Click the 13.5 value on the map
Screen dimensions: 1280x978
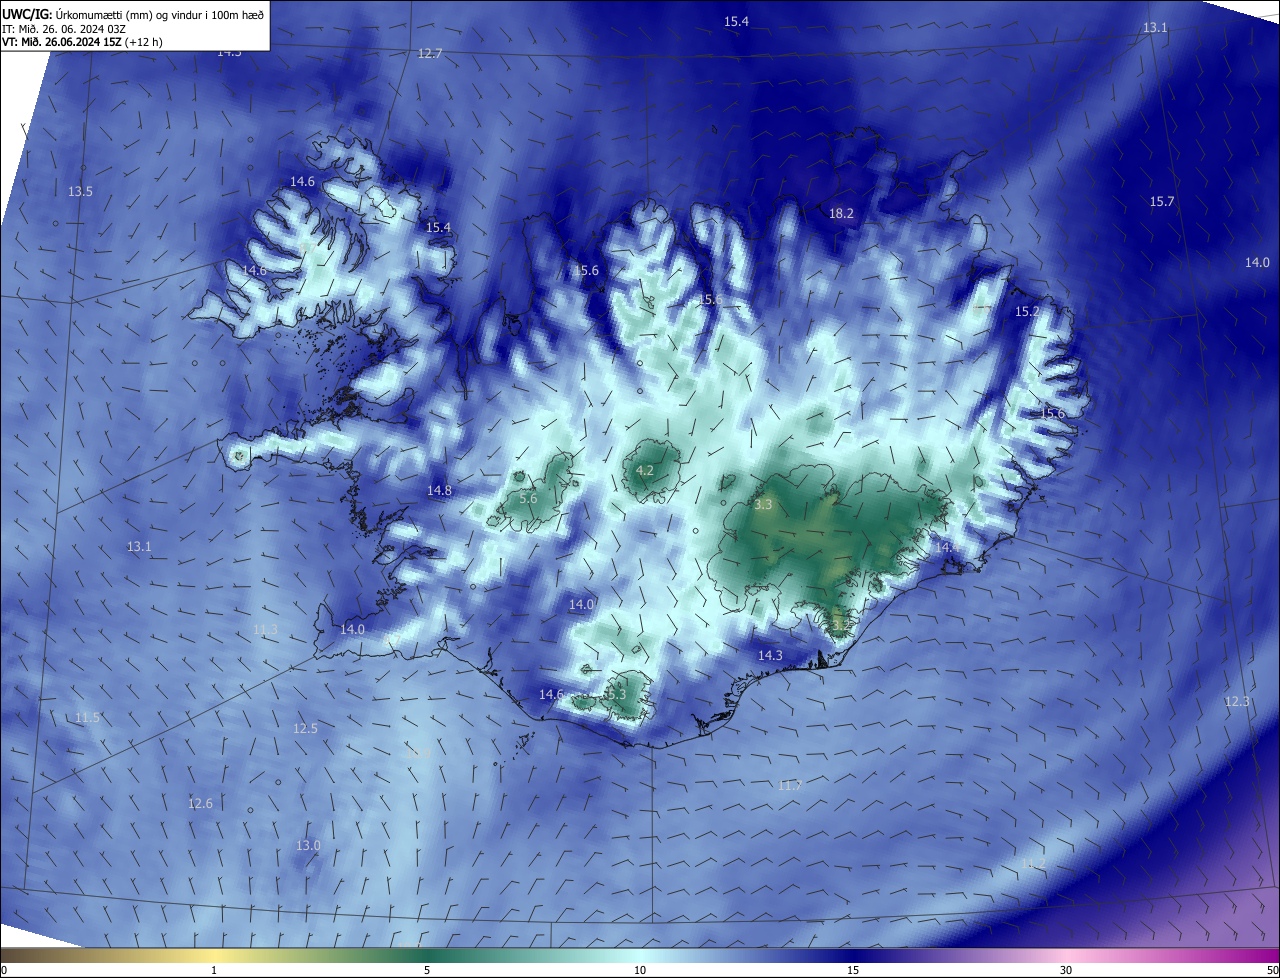click(x=80, y=191)
